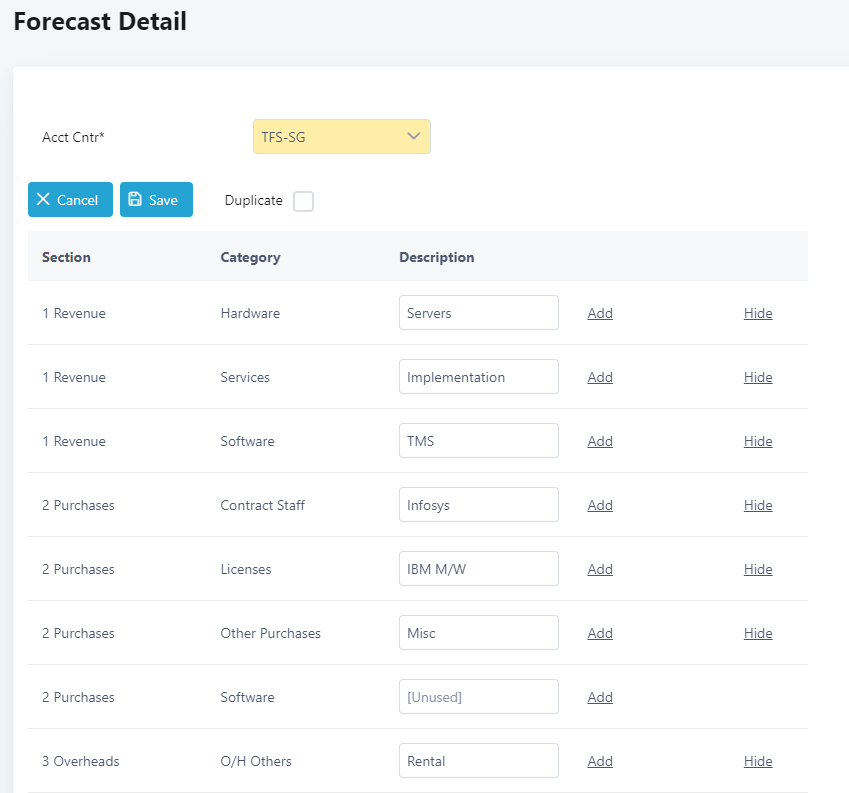This screenshot has height=793, width=849.
Task: Click Add link for Services row
Action: coord(600,377)
